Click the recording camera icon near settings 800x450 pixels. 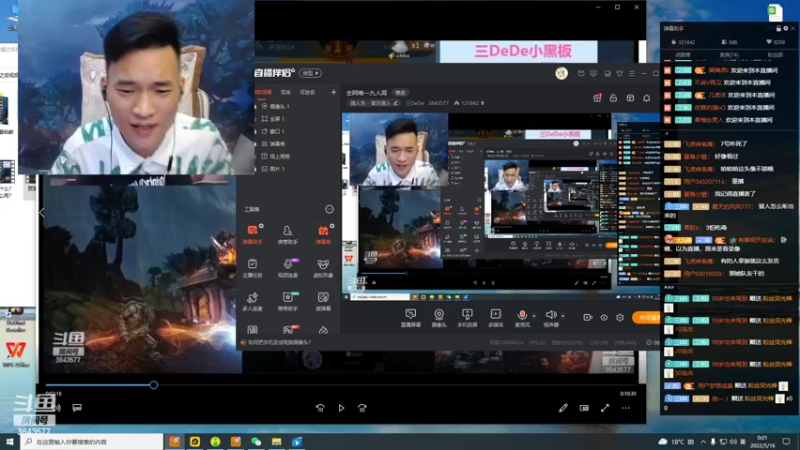pos(587,317)
